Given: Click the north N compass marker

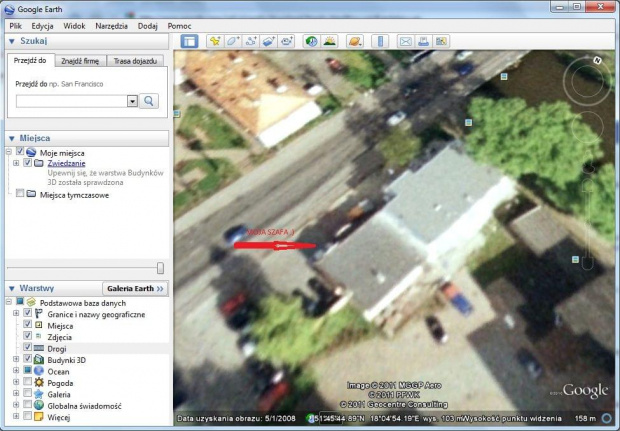Looking at the screenshot, I should point(597,60).
